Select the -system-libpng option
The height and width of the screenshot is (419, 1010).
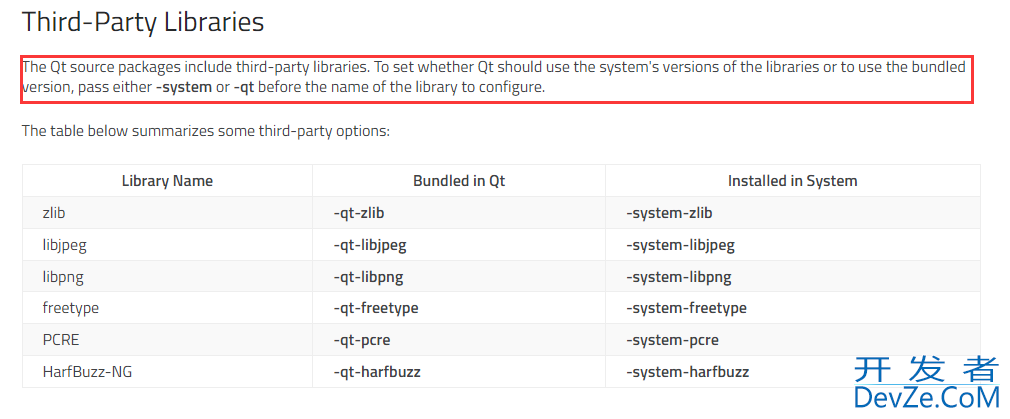tap(679, 277)
